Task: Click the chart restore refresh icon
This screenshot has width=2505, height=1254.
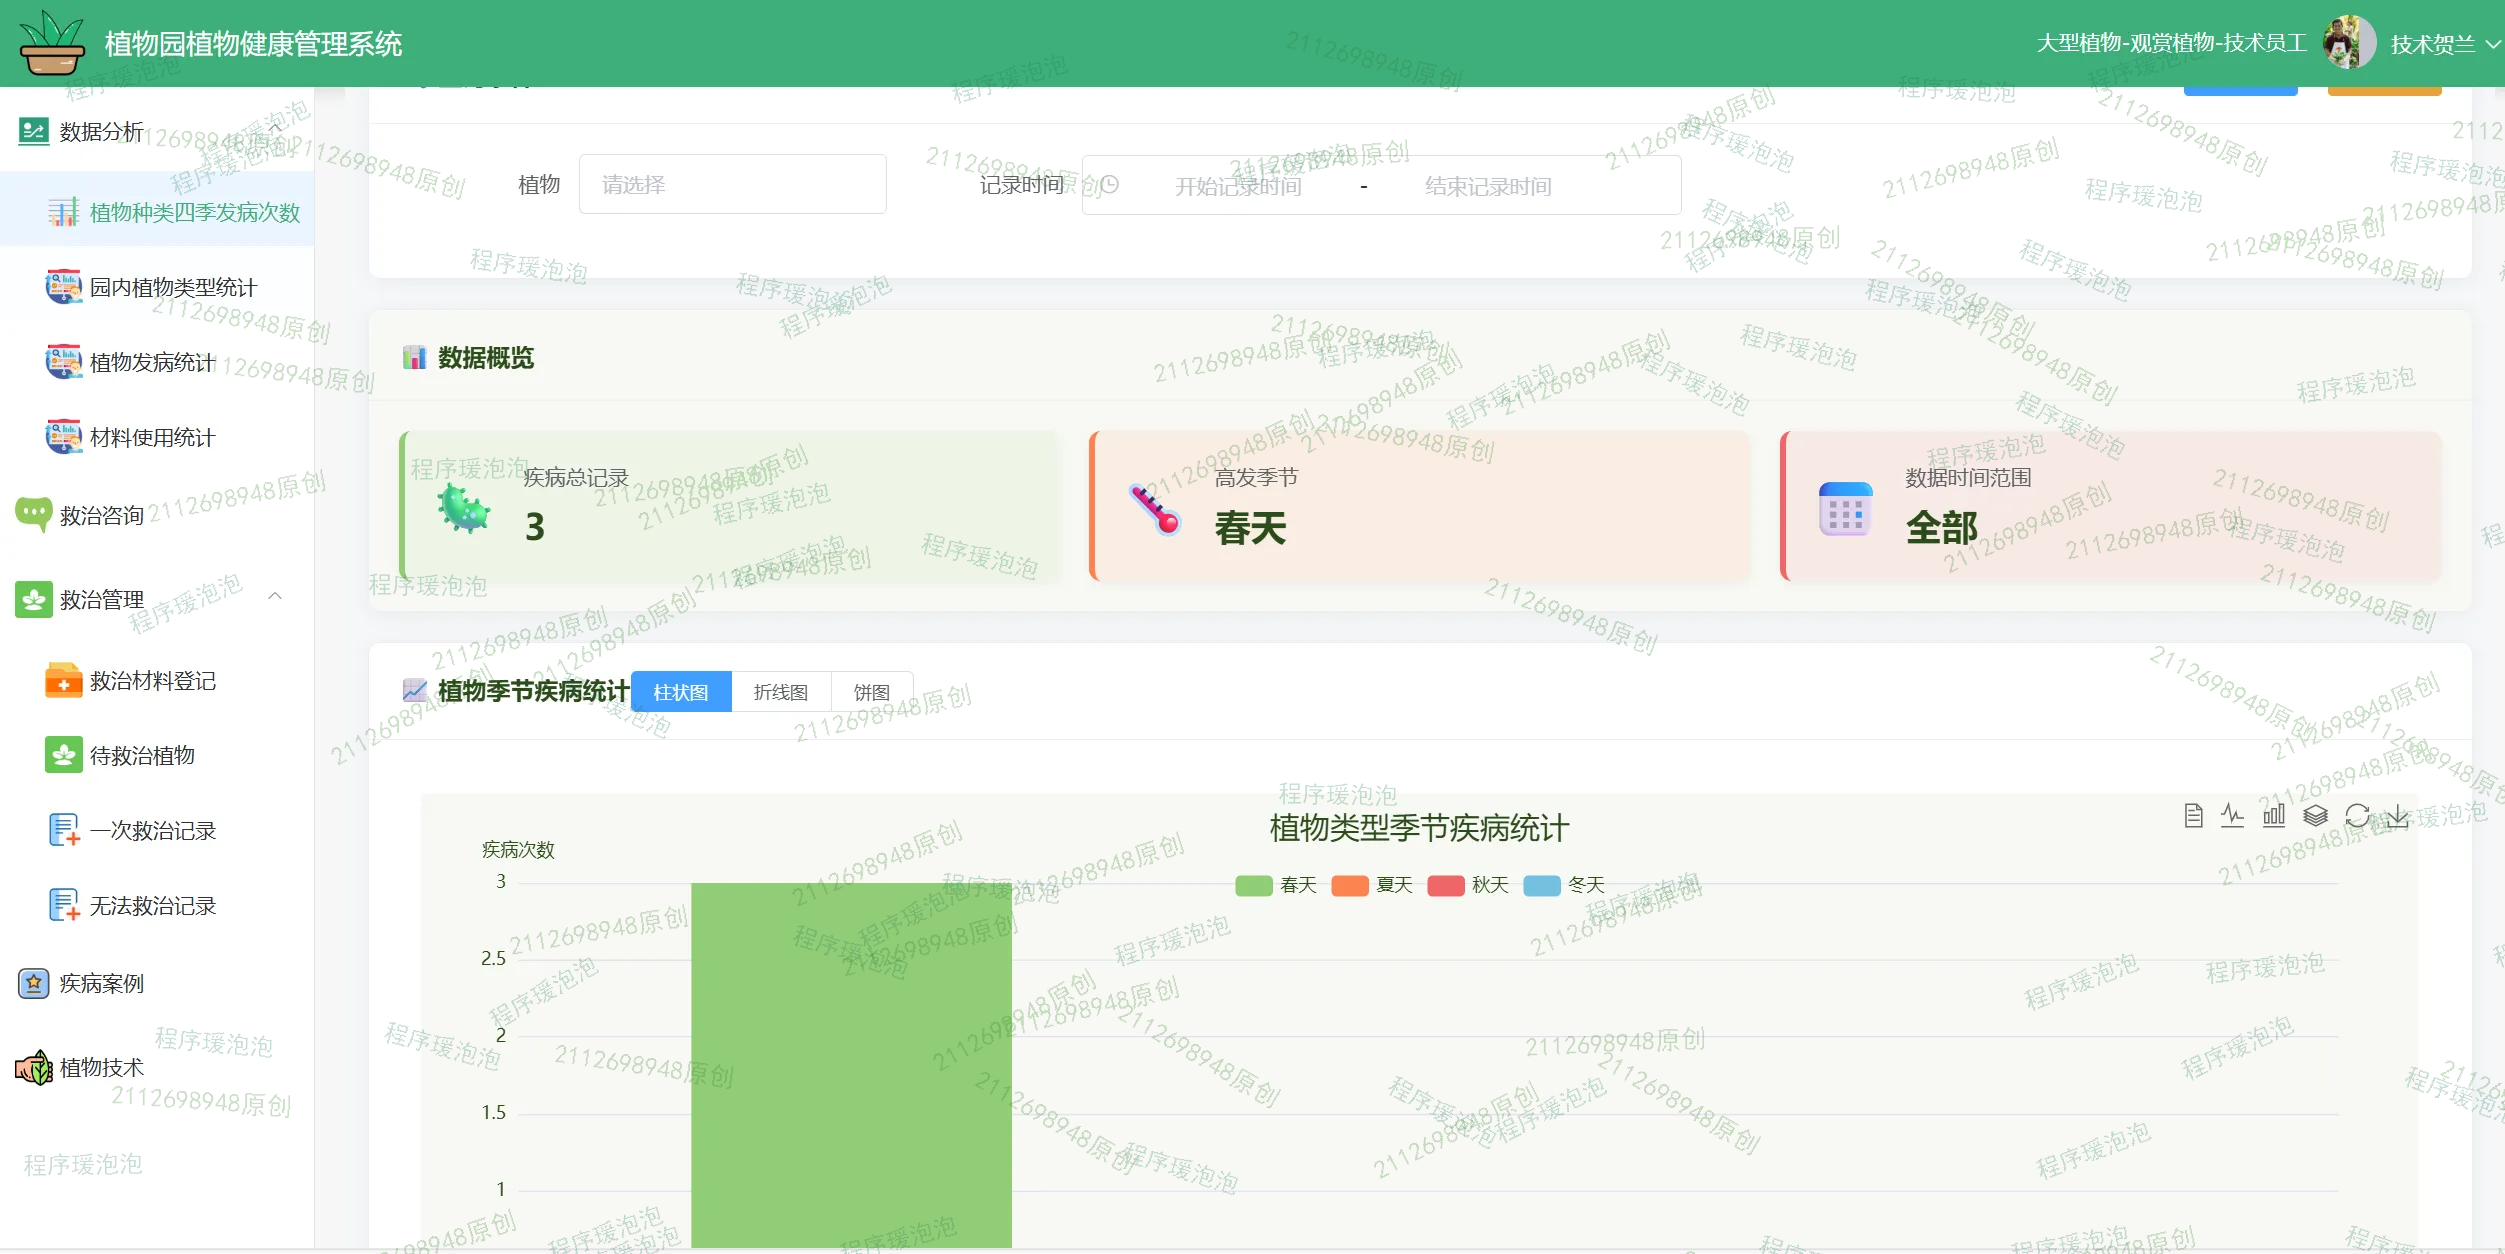Action: pos(2357,816)
